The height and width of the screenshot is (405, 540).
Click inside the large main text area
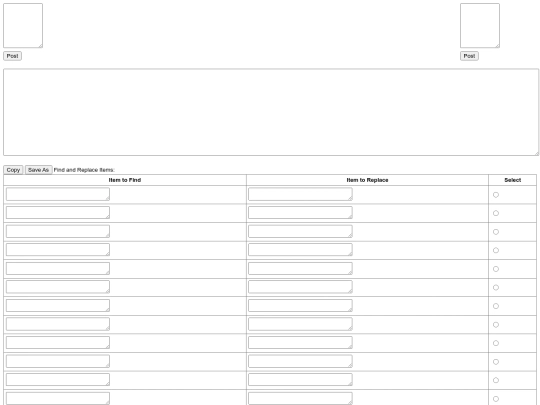coord(271,112)
